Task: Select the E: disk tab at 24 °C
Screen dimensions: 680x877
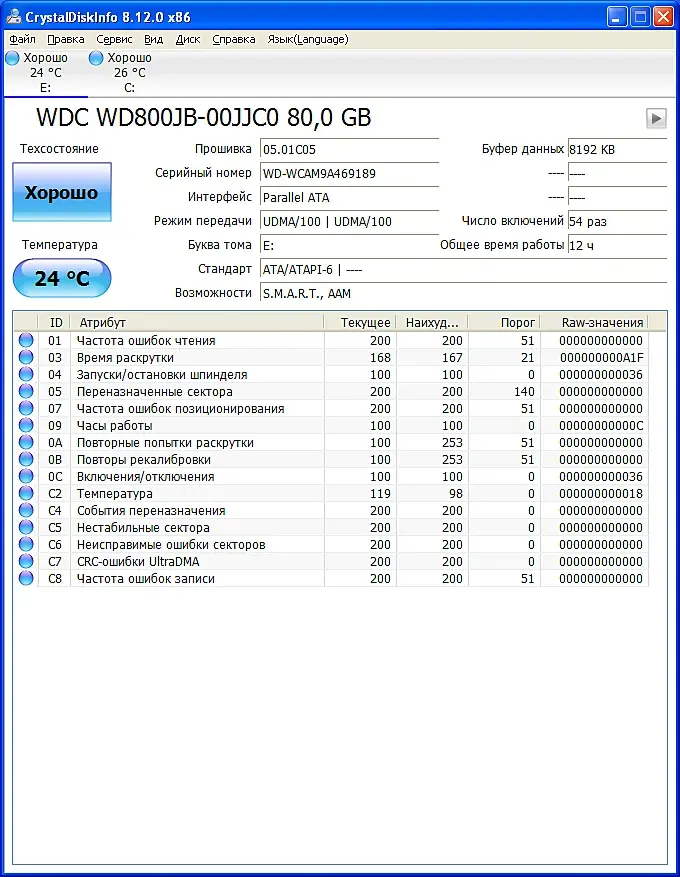Action: [x=45, y=73]
